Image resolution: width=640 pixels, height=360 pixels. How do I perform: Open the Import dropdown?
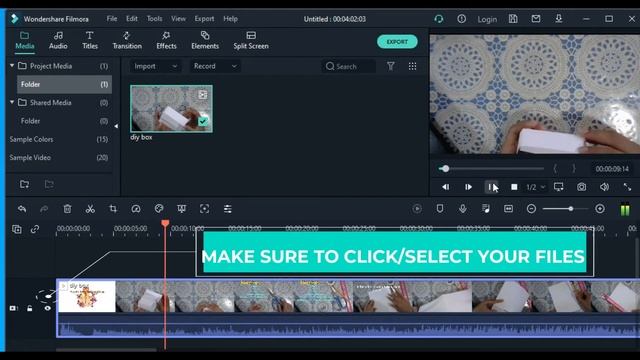tap(155, 66)
